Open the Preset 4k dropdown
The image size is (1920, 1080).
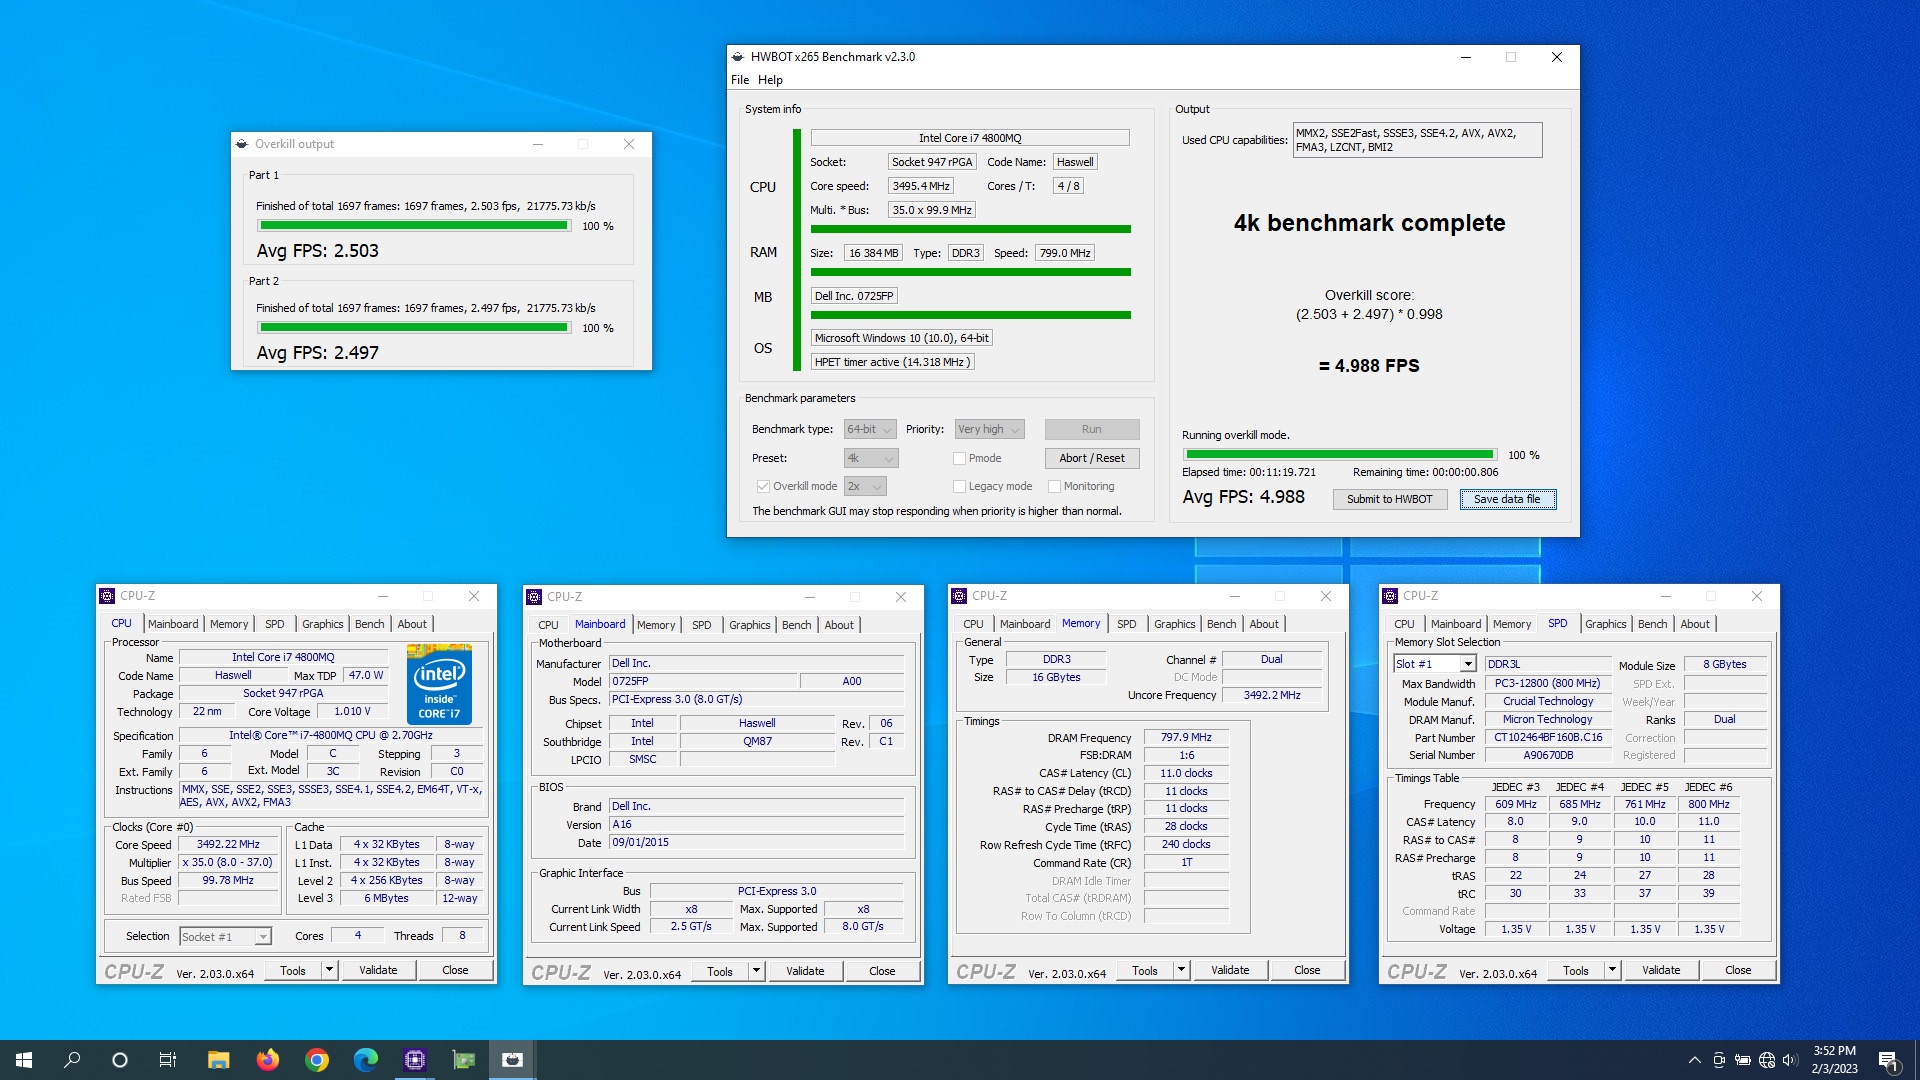click(x=871, y=458)
